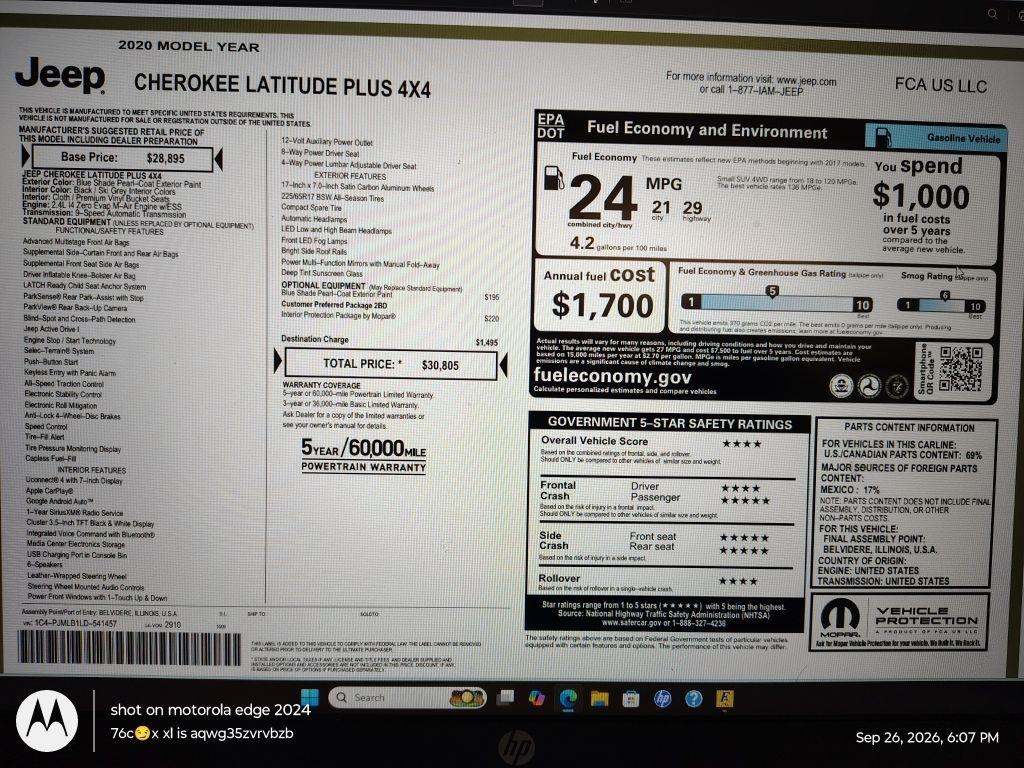Screen dimensions: 1024x768
Task: Open Task View from the taskbar
Action: pos(505,698)
